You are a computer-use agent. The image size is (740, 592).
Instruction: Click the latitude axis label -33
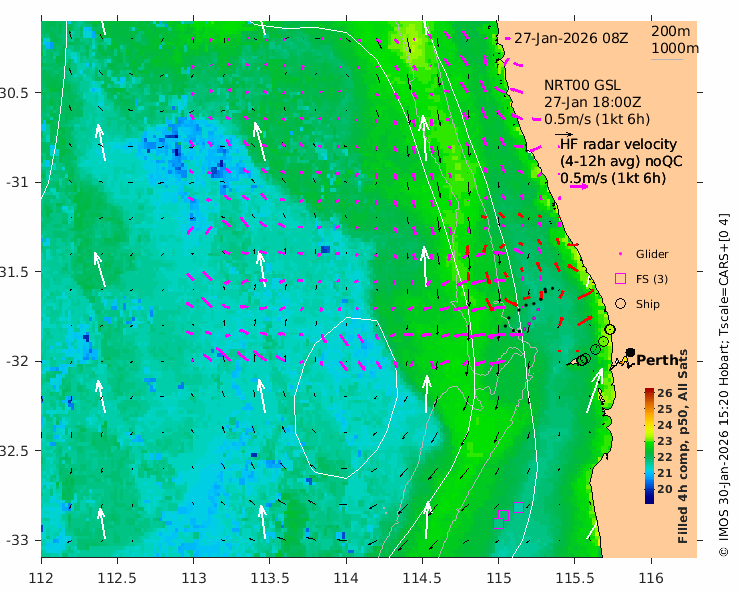pyautogui.click(x=17, y=540)
